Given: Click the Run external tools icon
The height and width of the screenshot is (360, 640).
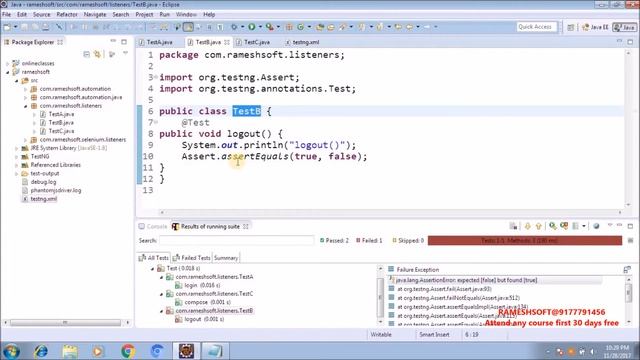Looking at the screenshot, I should pos(269,27).
